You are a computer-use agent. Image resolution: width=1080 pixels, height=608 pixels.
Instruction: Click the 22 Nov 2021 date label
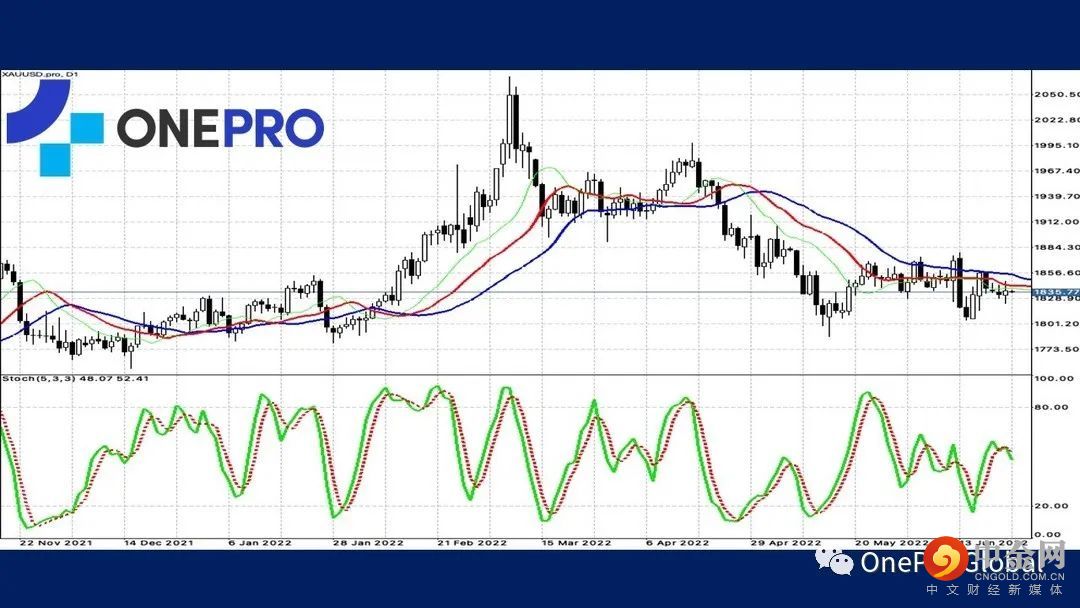point(56,543)
